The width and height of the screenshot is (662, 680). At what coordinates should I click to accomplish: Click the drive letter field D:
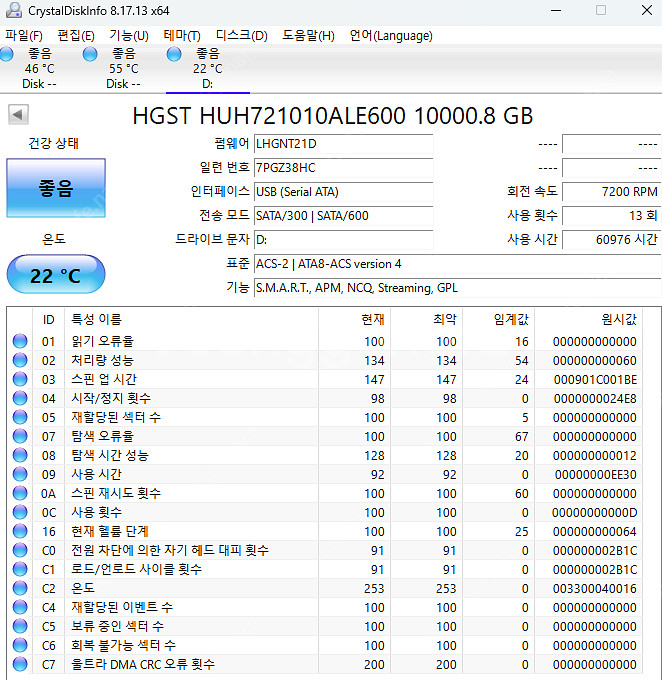[x=343, y=239]
